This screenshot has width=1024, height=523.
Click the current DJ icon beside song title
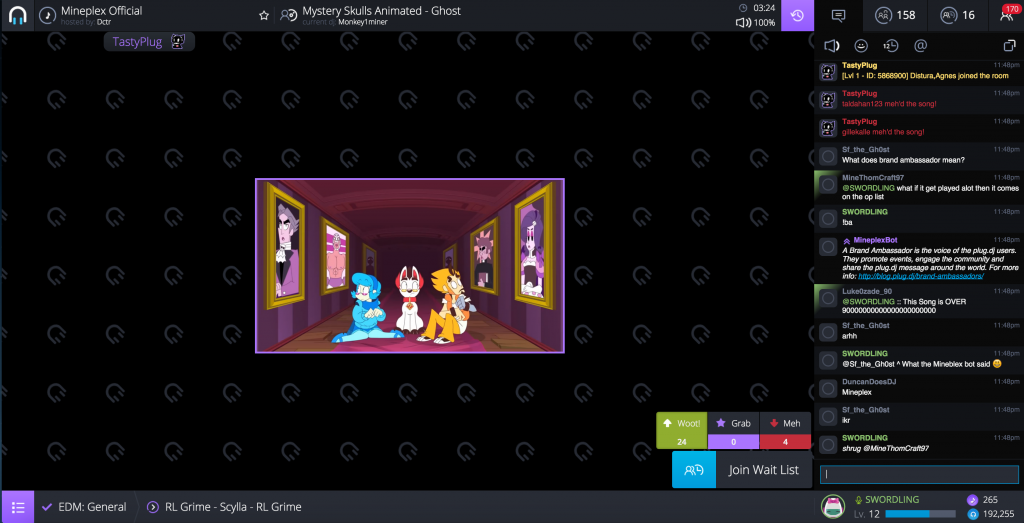tap(289, 15)
